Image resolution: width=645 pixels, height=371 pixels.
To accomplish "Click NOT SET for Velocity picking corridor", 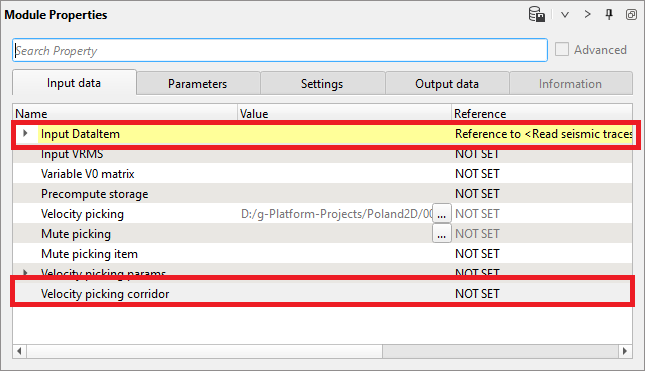I will pos(477,294).
